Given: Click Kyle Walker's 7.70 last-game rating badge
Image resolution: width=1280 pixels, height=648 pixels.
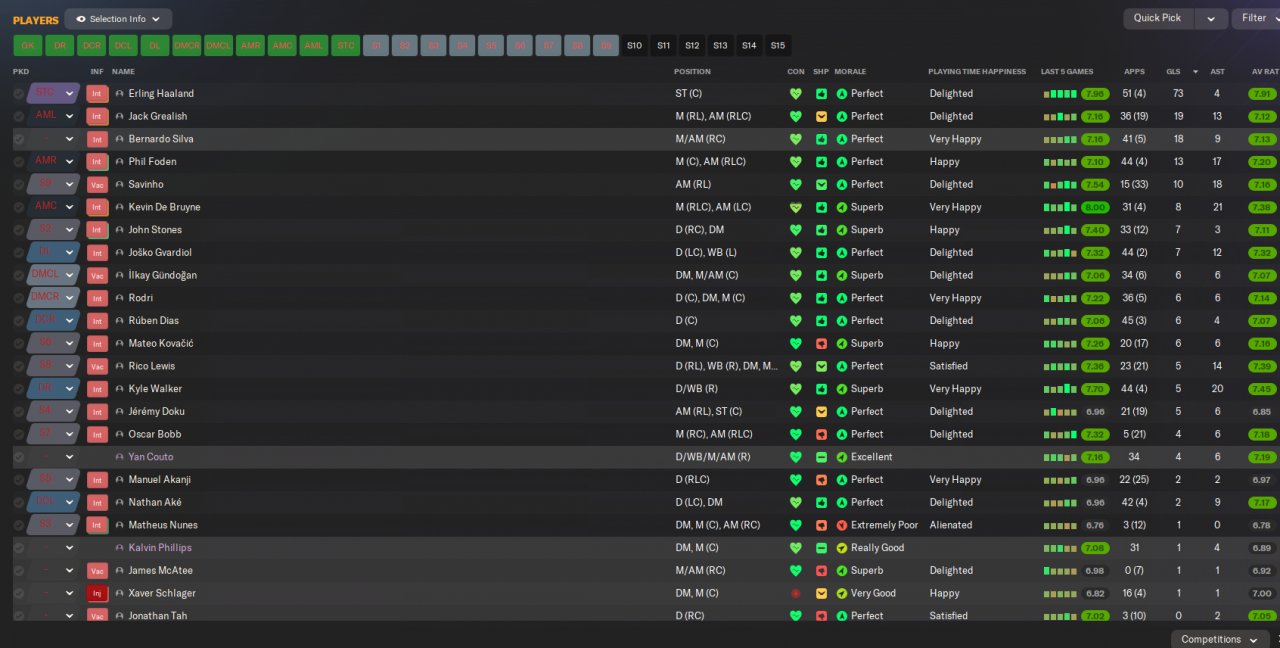Looking at the screenshot, I should (x=1094, y=390).
